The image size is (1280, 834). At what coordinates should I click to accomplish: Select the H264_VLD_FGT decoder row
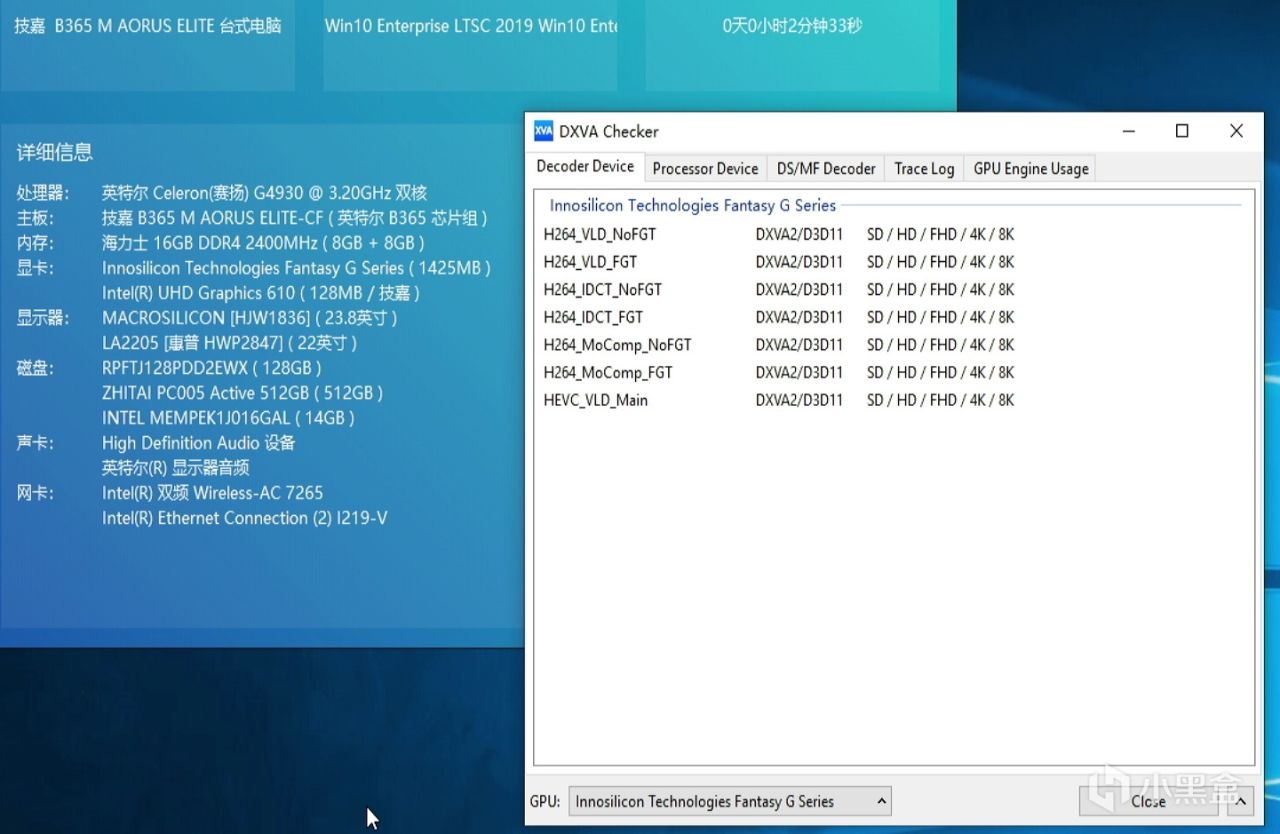(x=779, y=262)
